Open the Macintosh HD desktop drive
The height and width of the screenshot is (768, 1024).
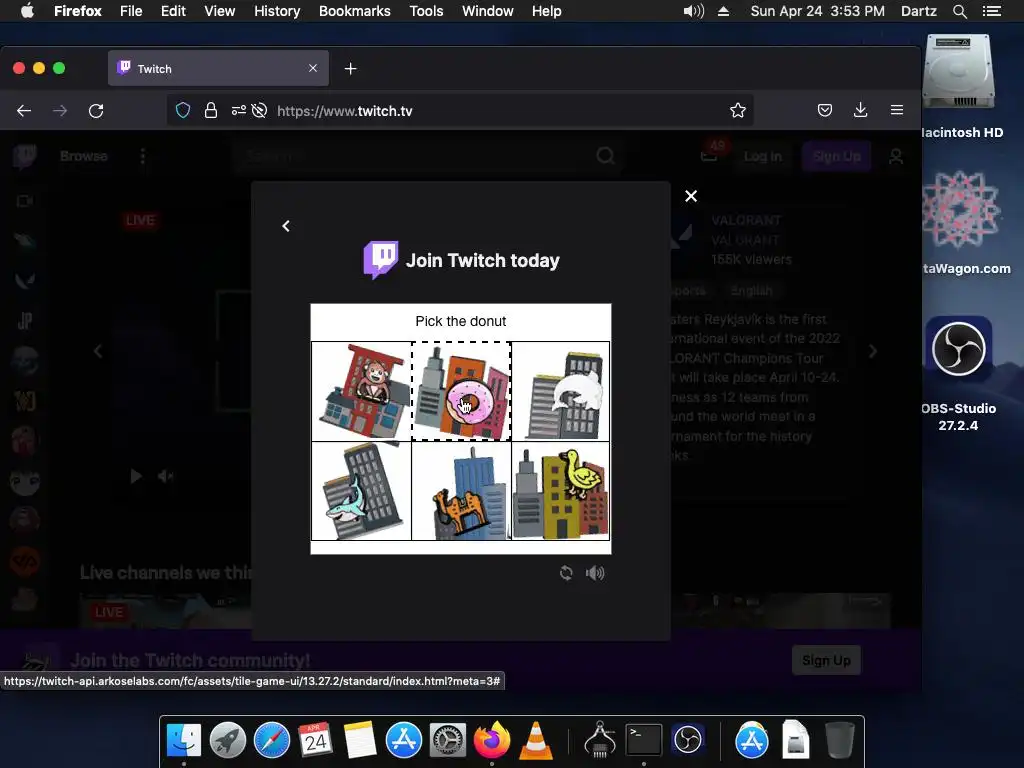[959, 72]
